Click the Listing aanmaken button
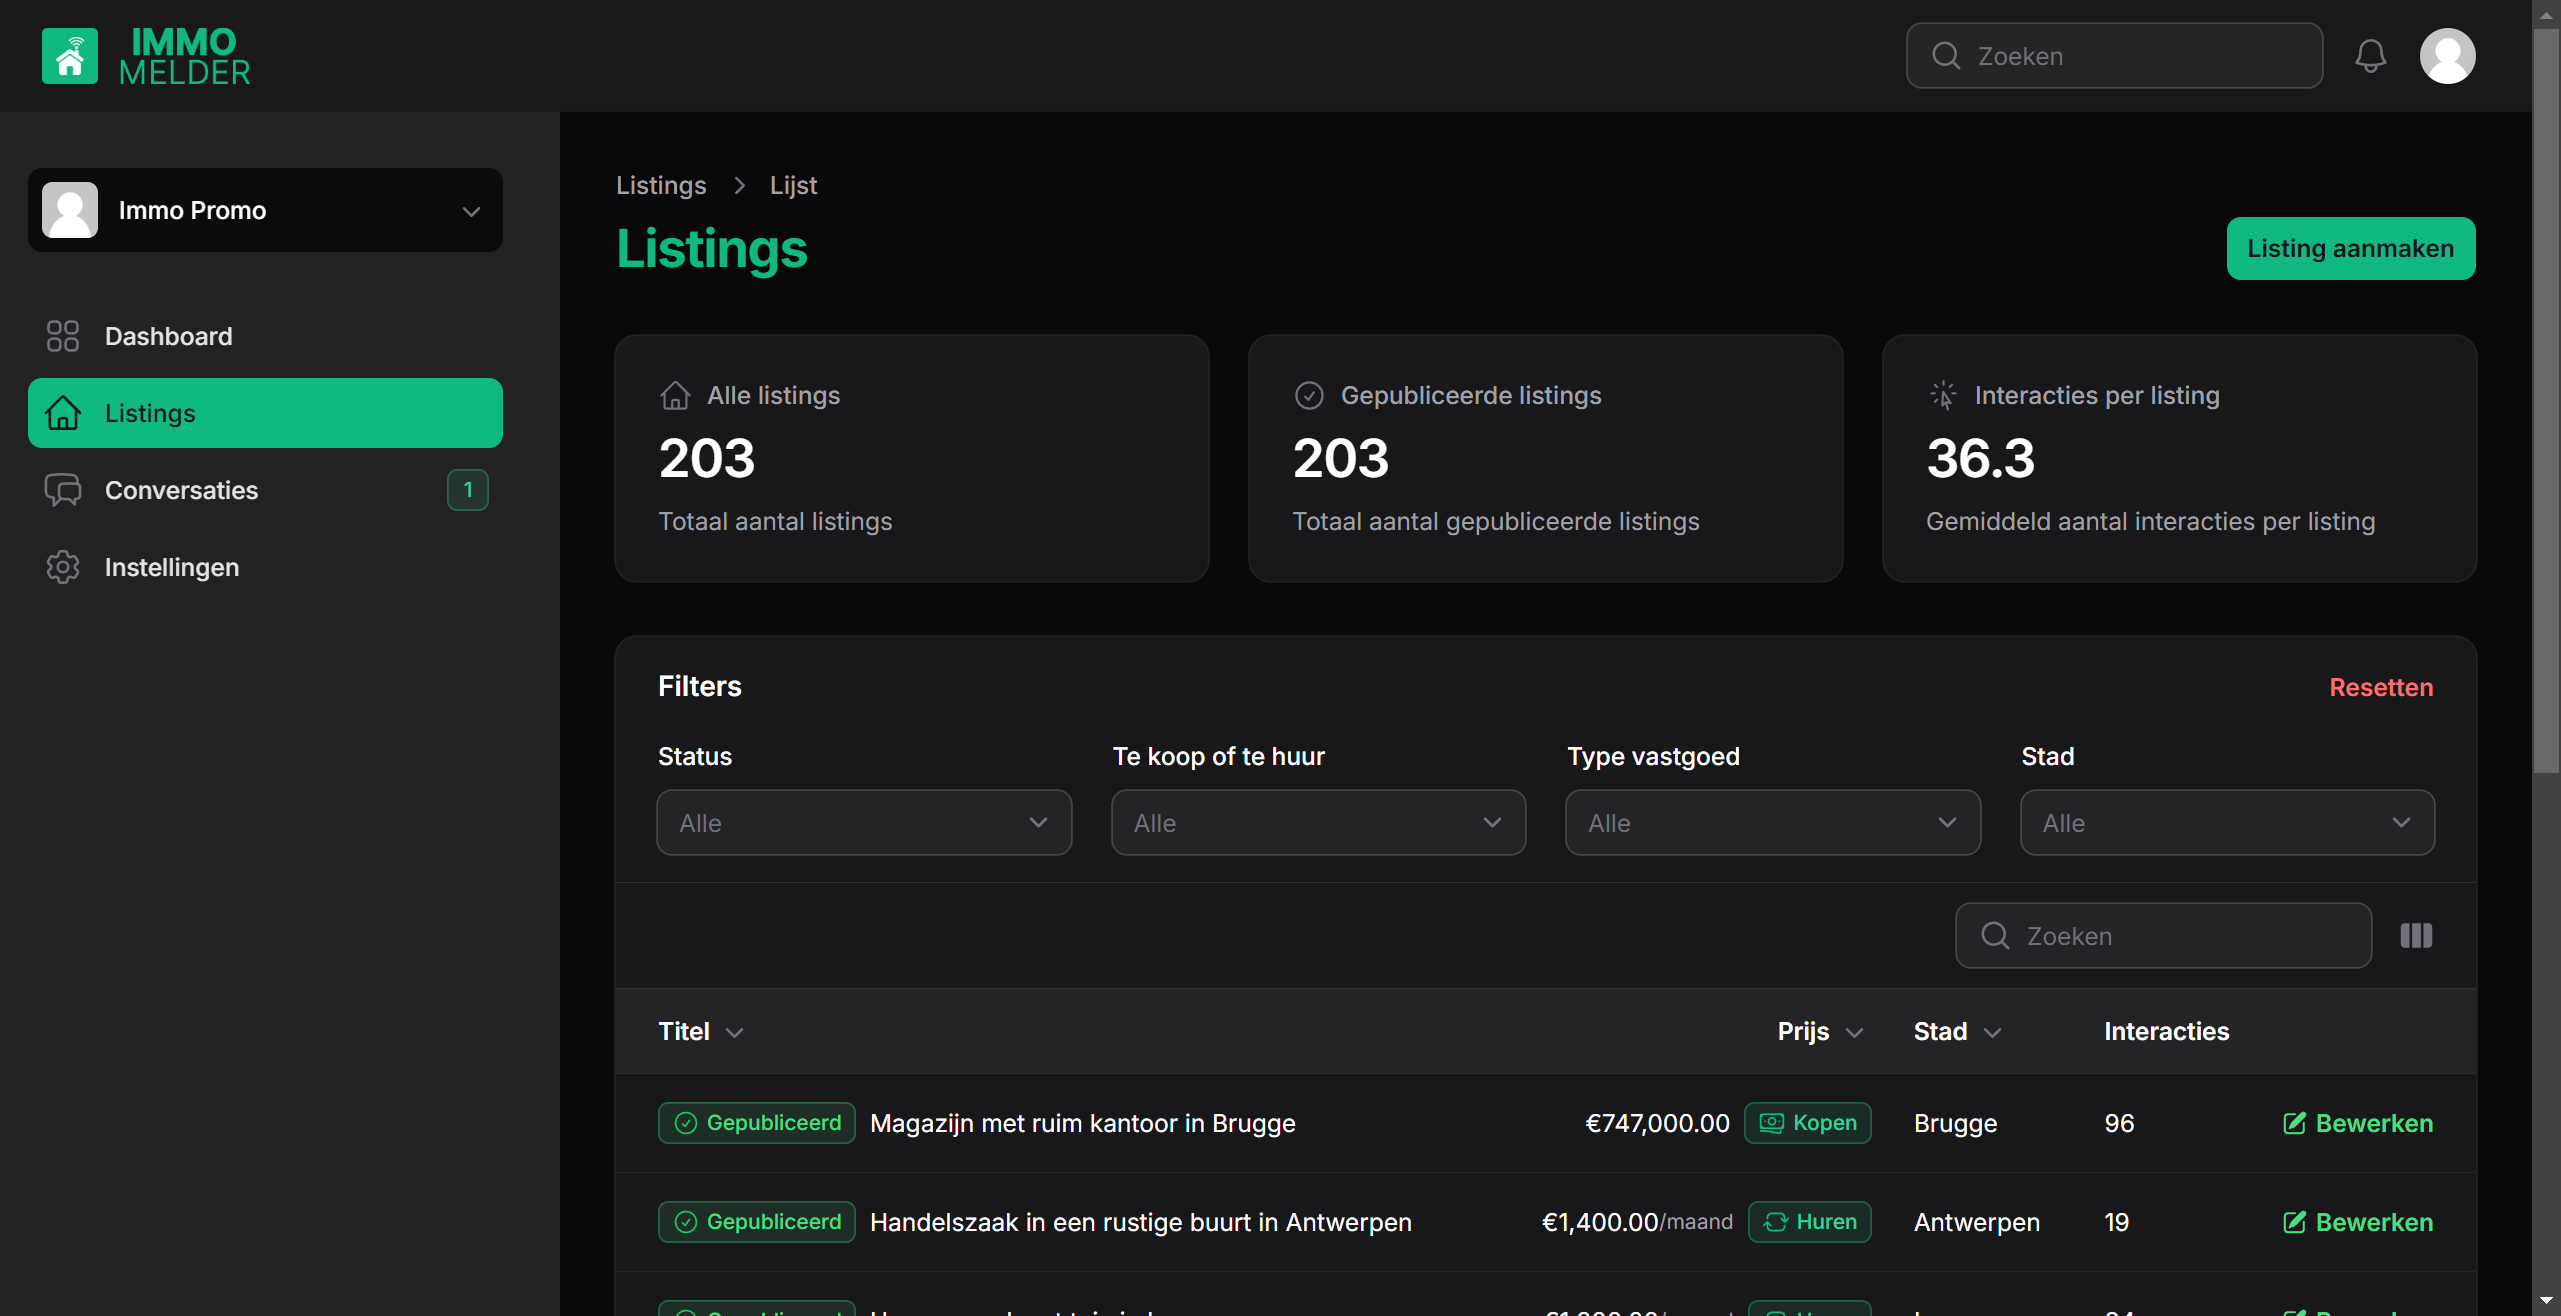This screenshot has width=2561, height=1316. pyautogui.click(x=2350, y=249)
